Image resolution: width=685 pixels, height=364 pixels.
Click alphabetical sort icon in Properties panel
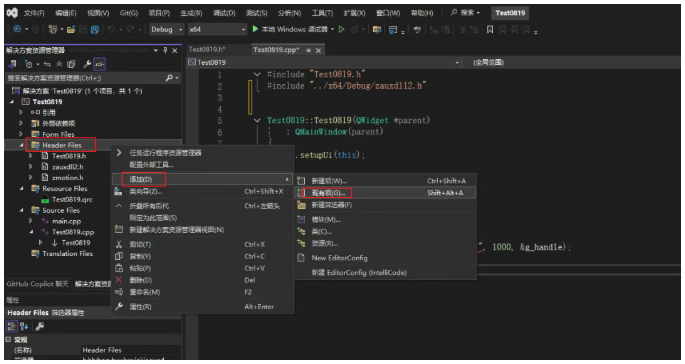[x=24, y=326]
